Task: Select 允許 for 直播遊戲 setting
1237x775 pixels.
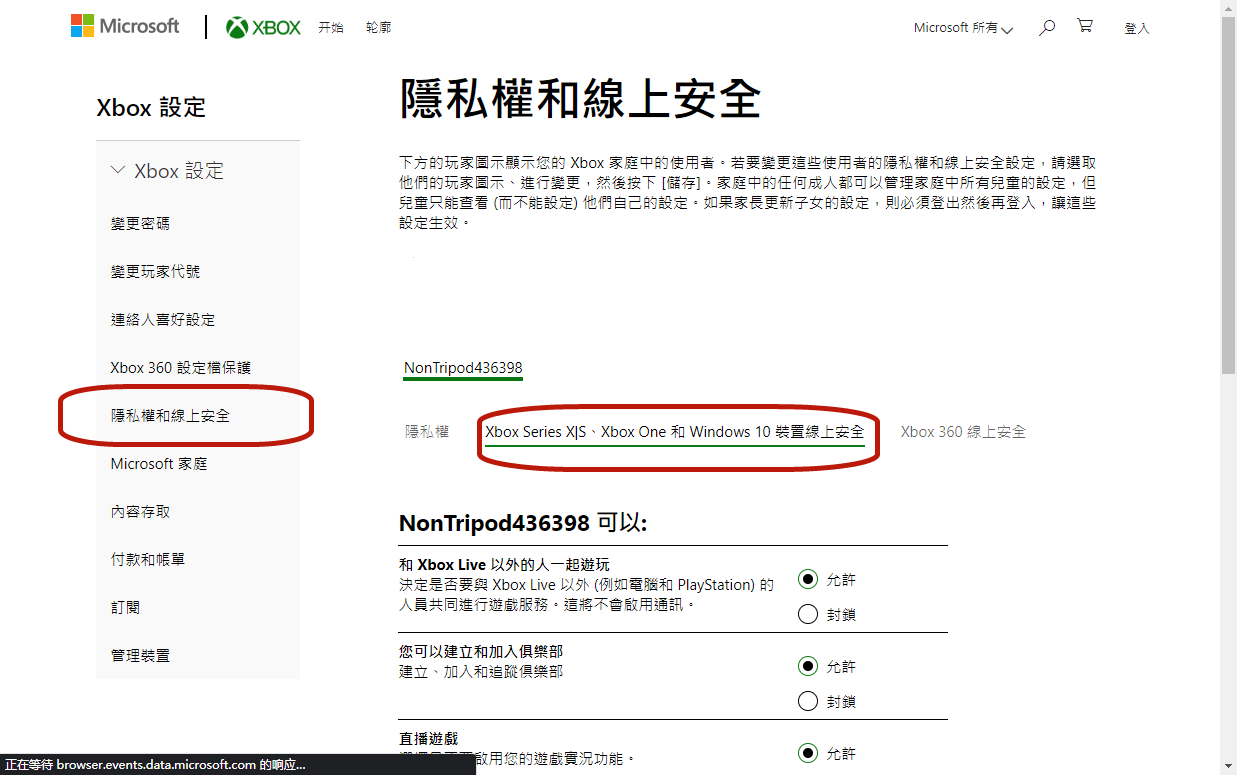Action: click(808, 754)
